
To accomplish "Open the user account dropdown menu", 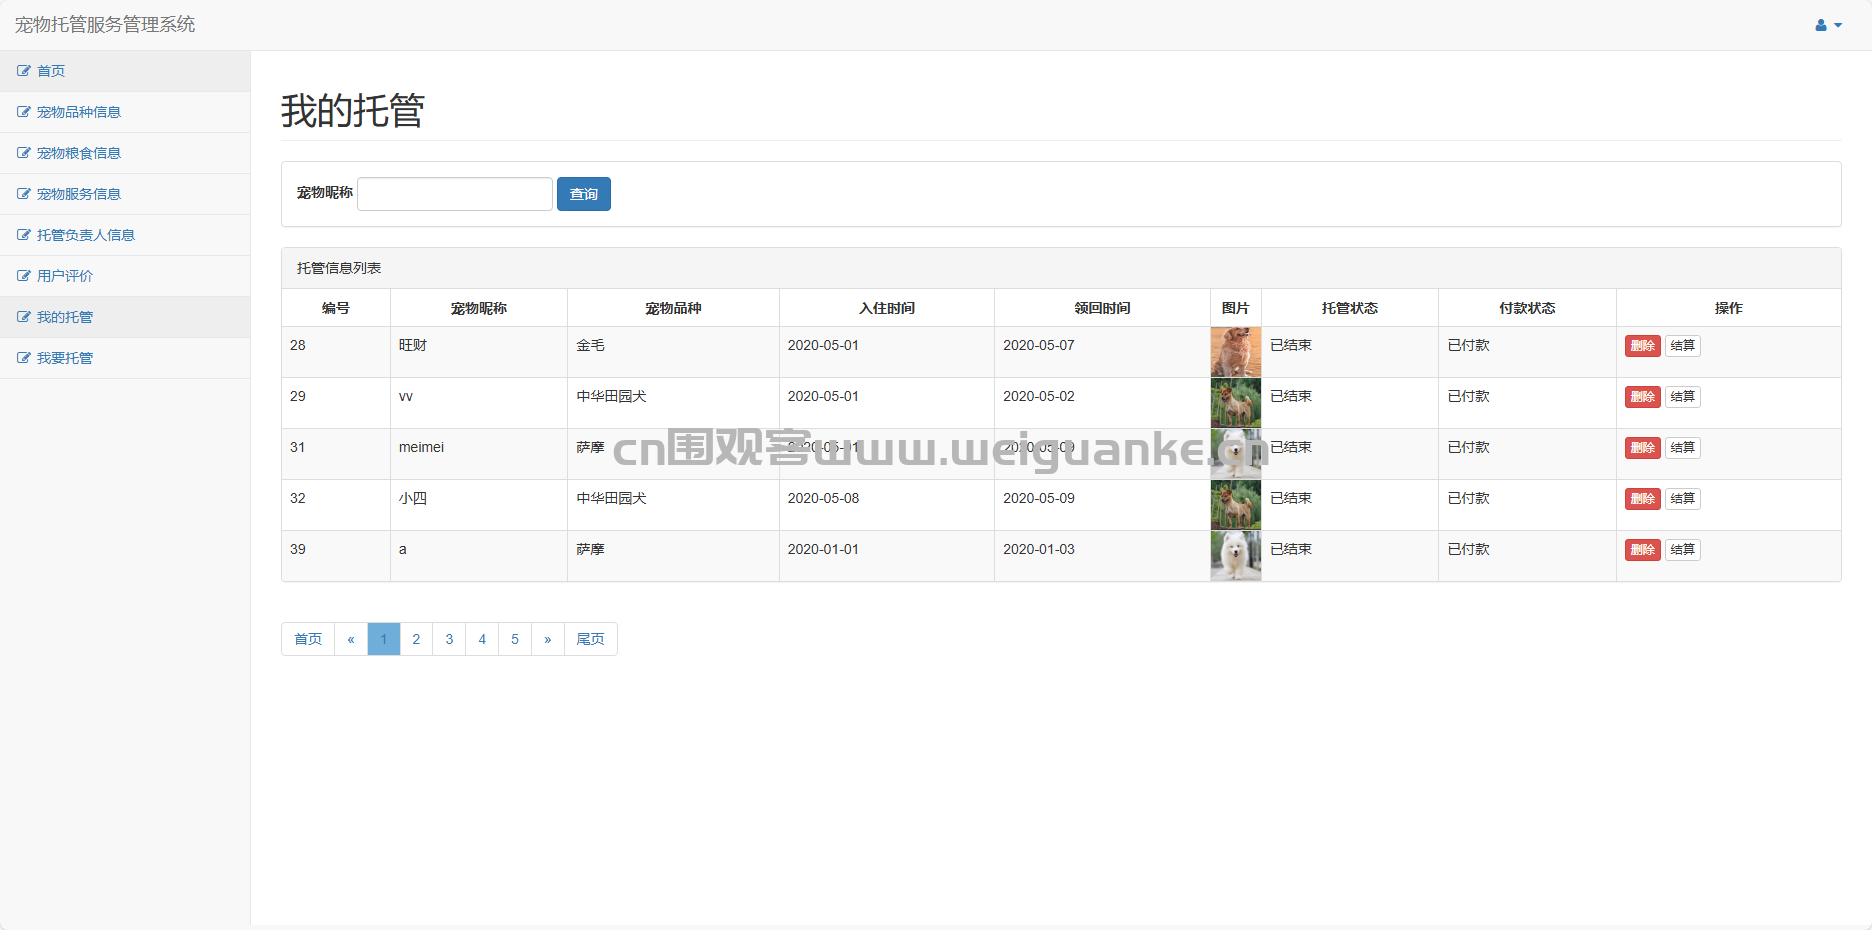I will 1828,25.
